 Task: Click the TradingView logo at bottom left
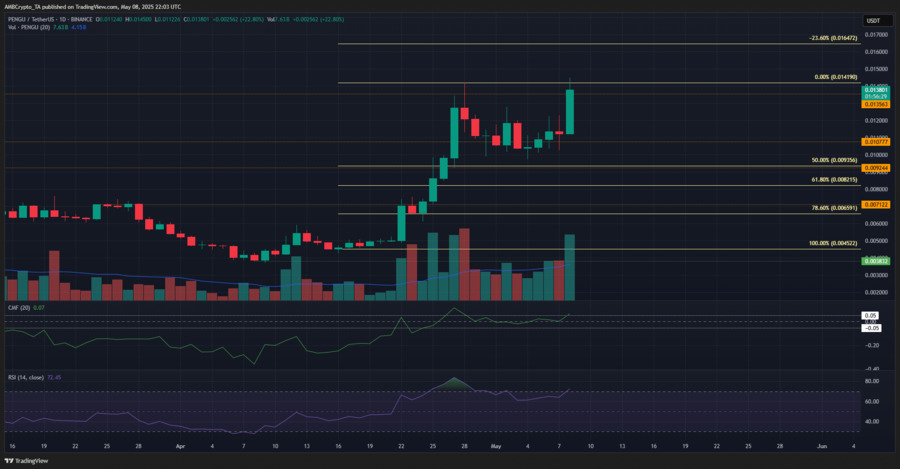(x=26, y=461)
